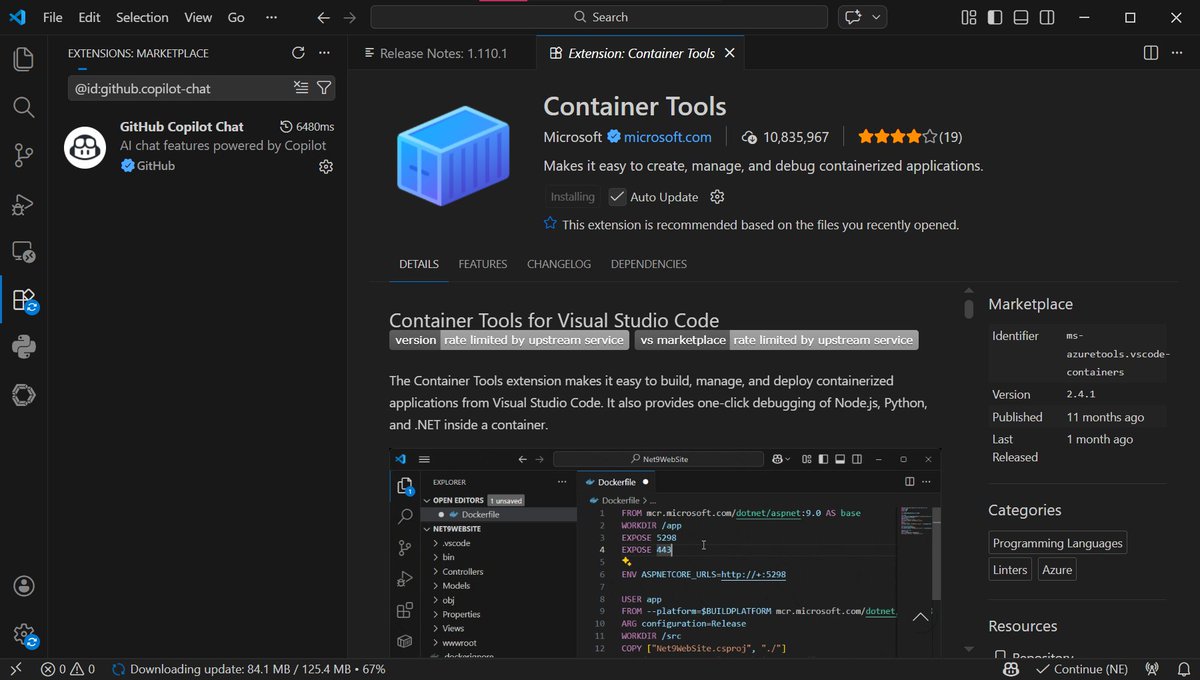
Task: Open the Go menu
Action: pos(236,17)
